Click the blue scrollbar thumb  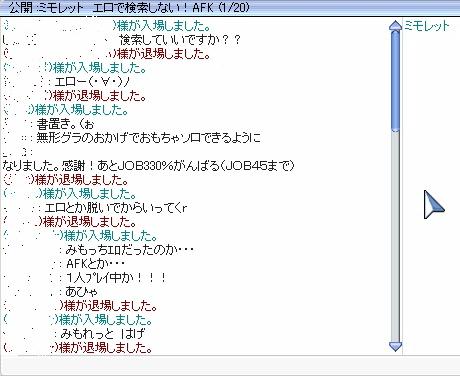(395, 81)
